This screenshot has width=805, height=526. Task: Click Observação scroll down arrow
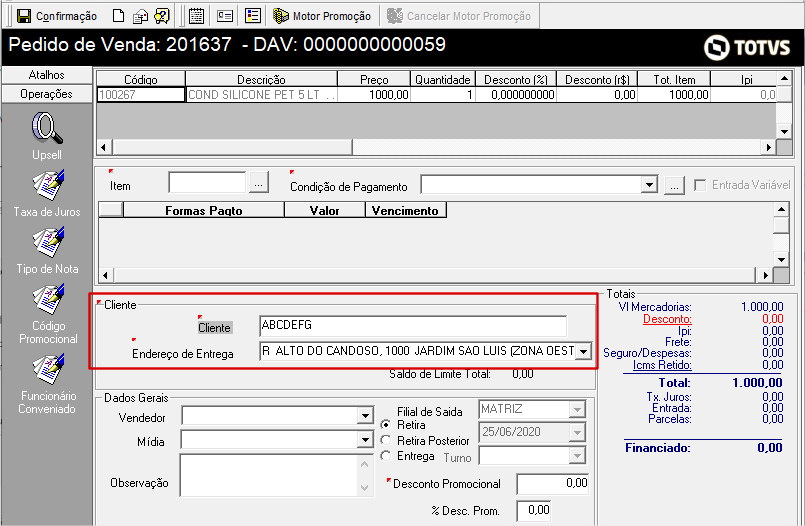point(365,488)
